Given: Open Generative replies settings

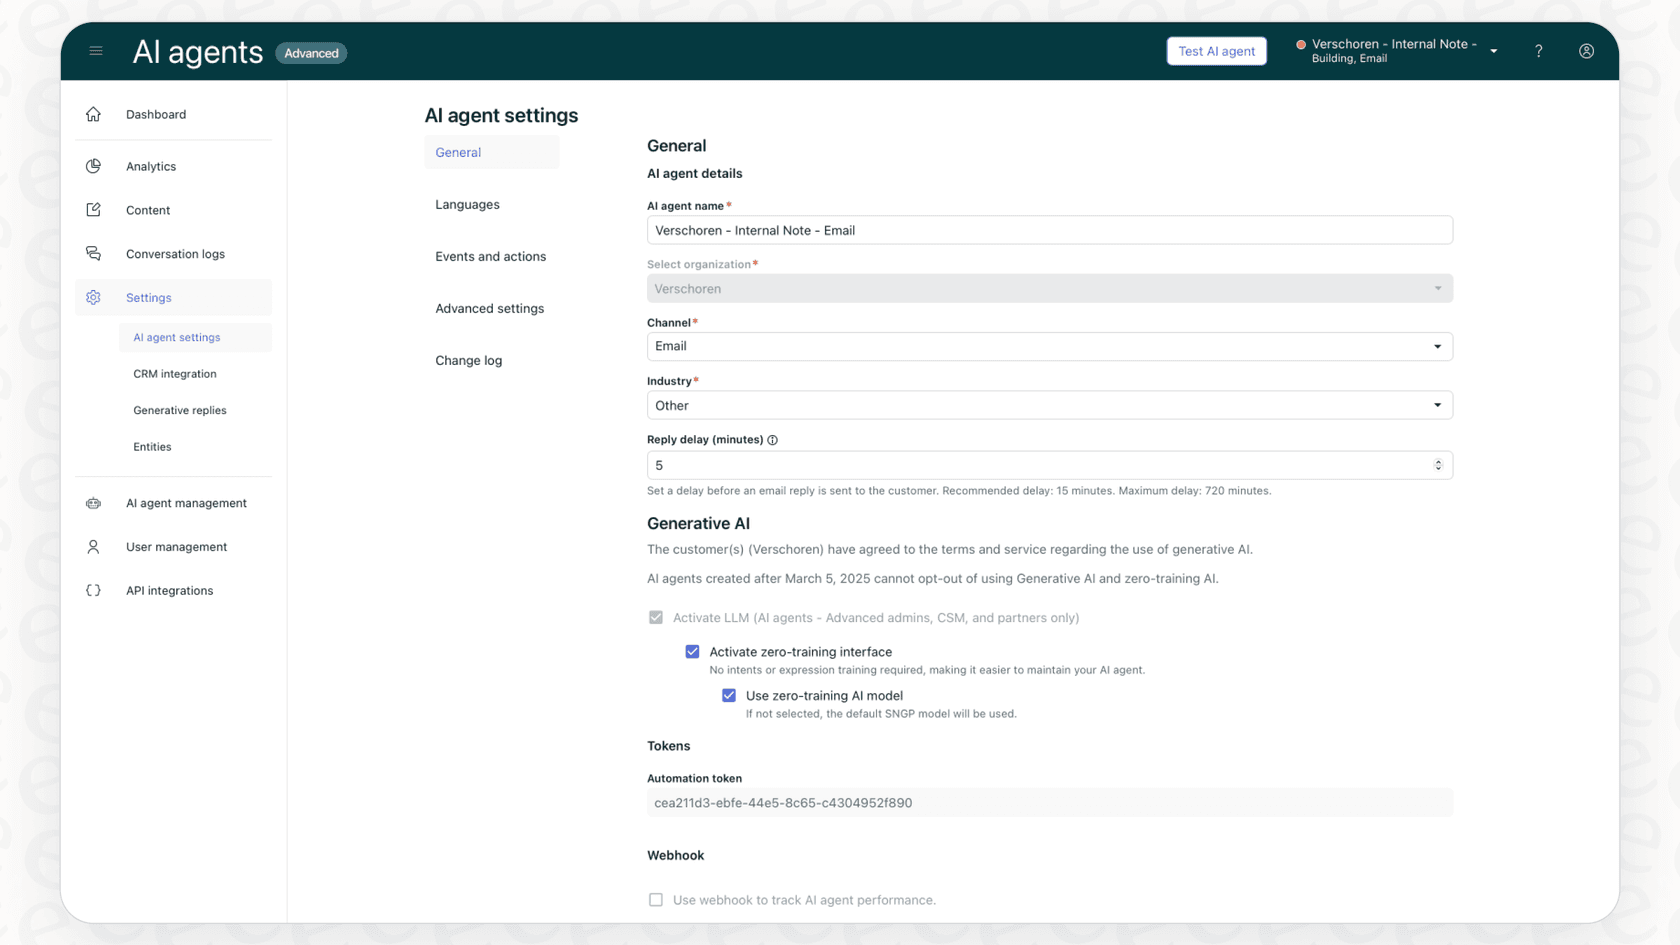Looking at the screenshot, I should (x=179, y=410).
